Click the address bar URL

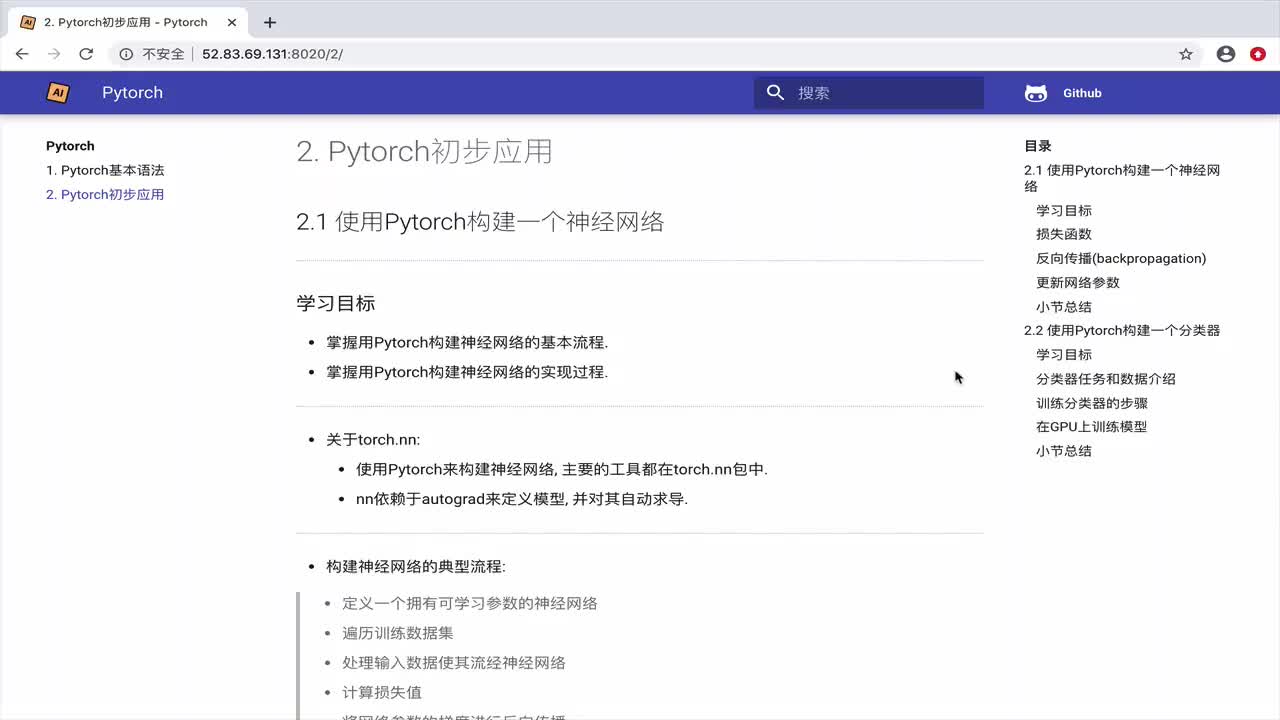tap(272, 54)
